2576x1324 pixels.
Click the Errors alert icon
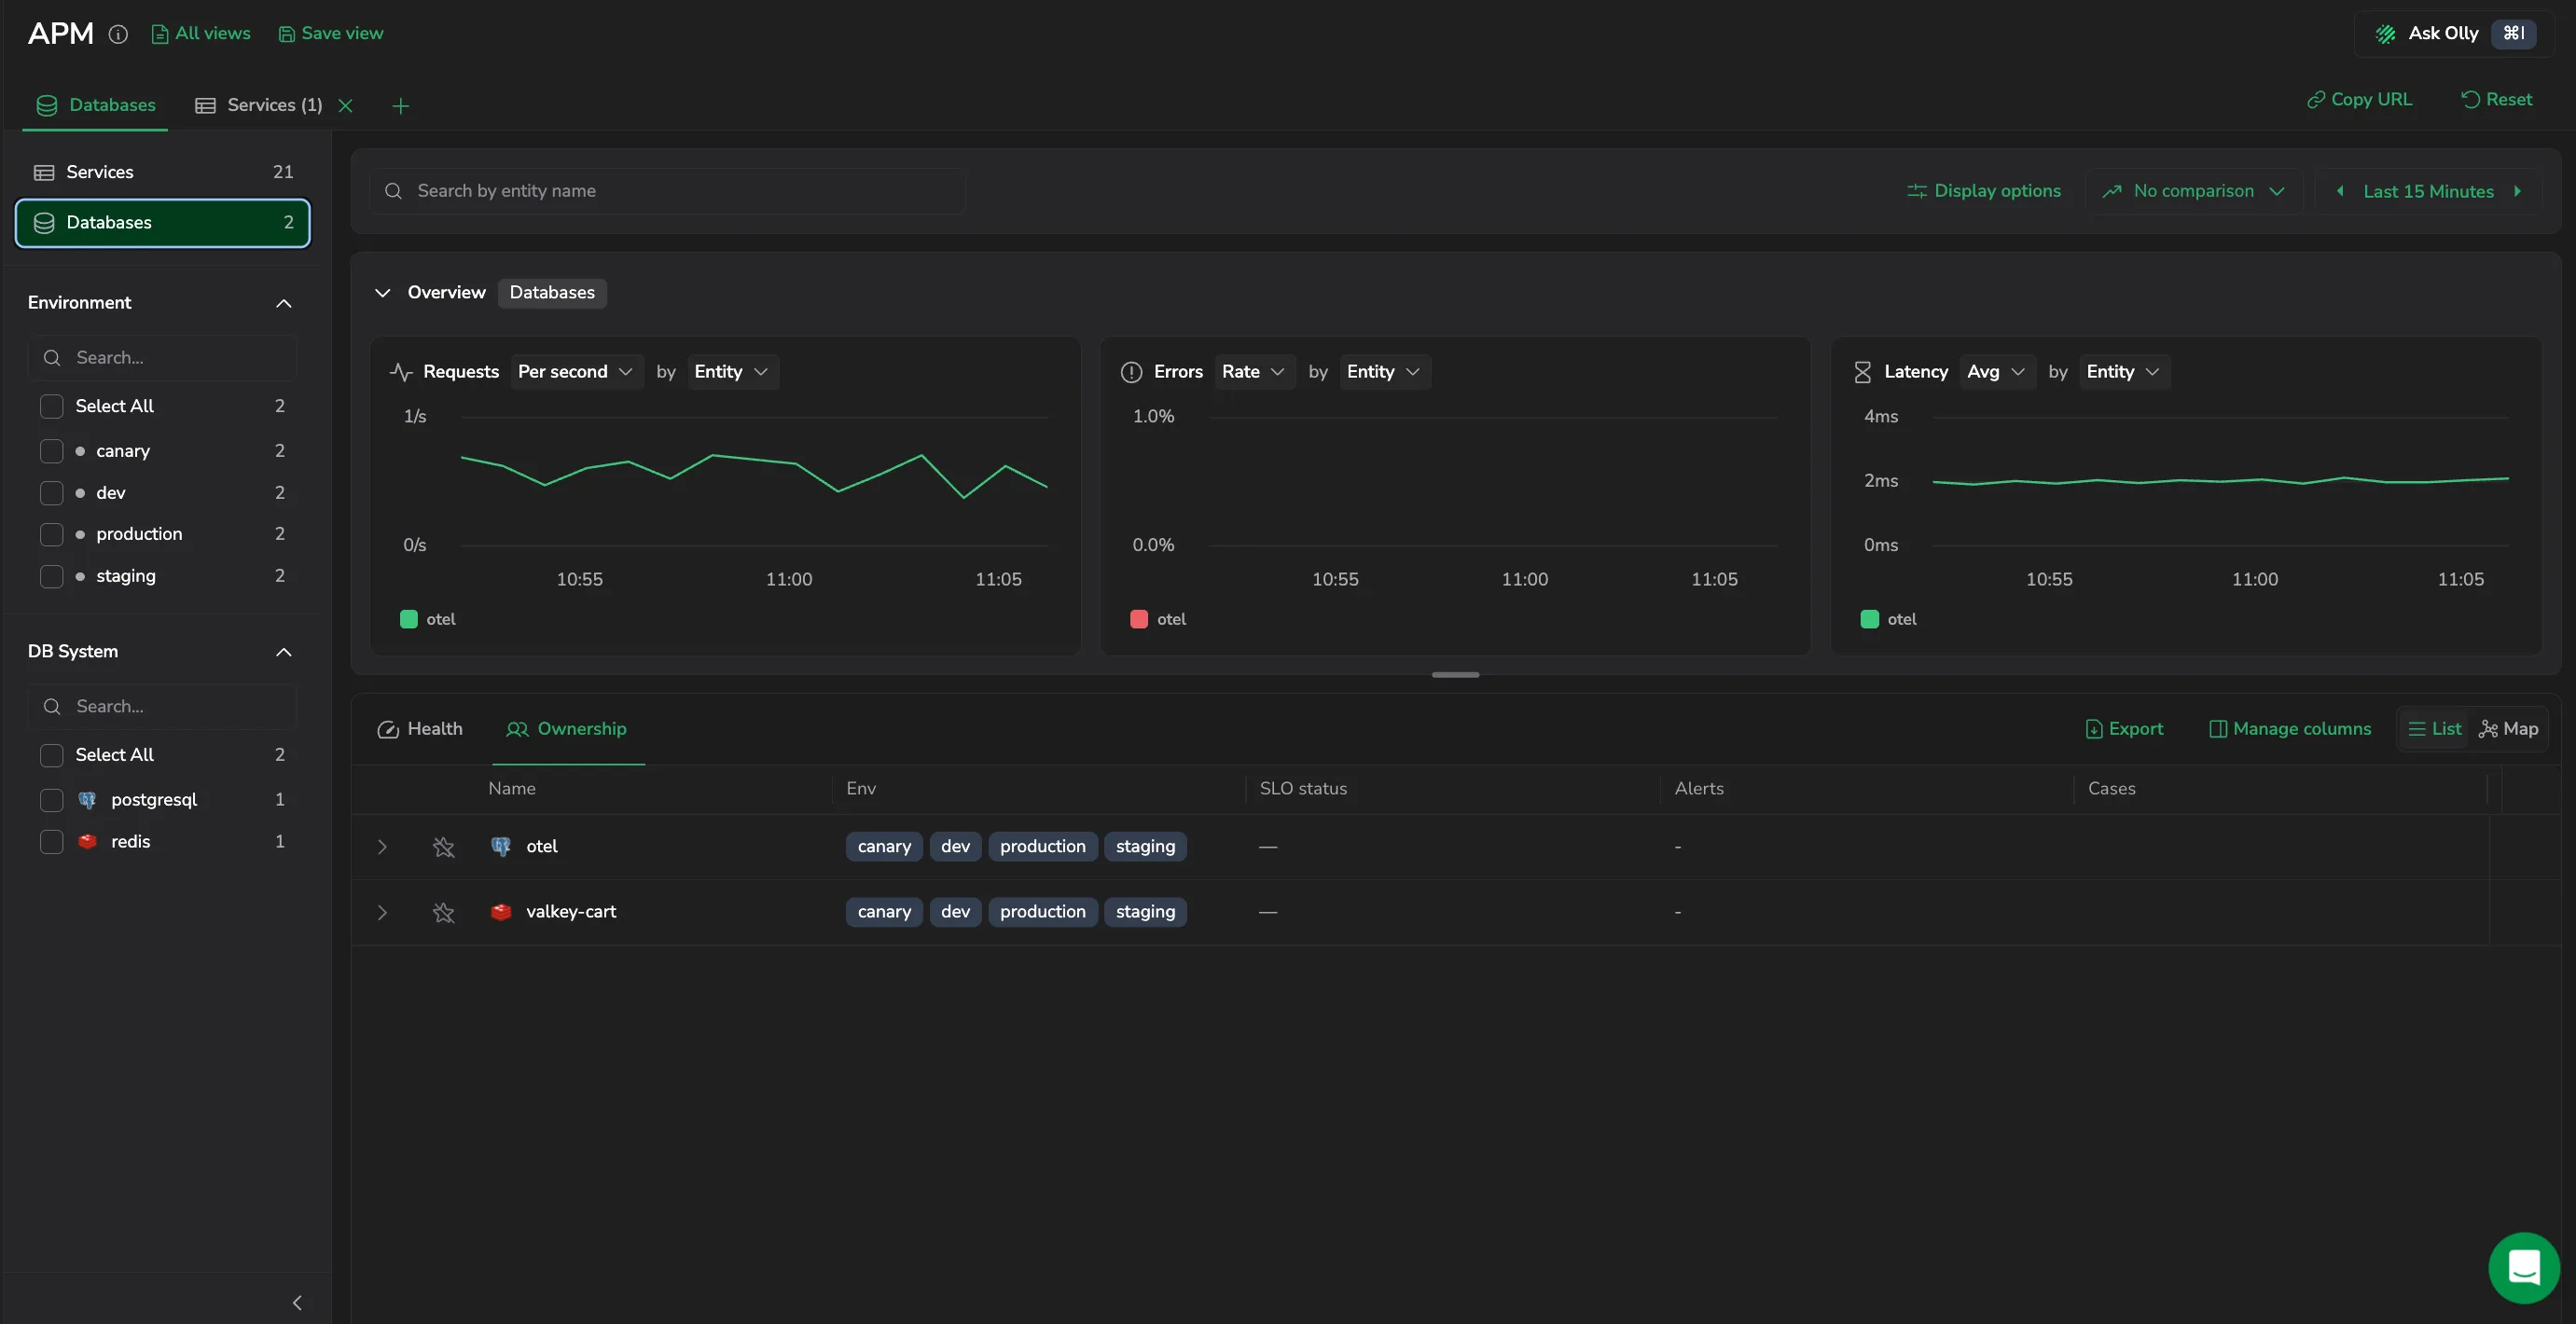[1131, 372]
